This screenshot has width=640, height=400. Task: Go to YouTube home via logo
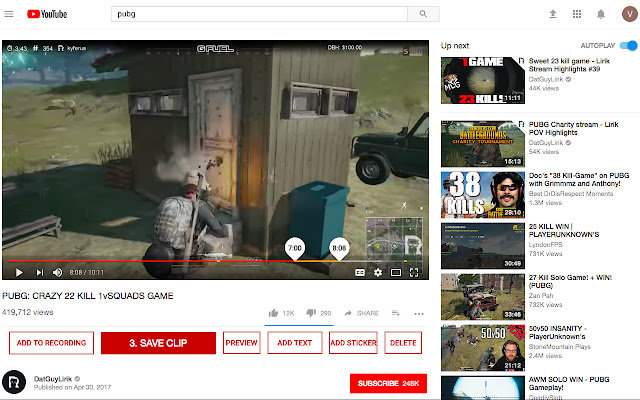coord(47,14)
